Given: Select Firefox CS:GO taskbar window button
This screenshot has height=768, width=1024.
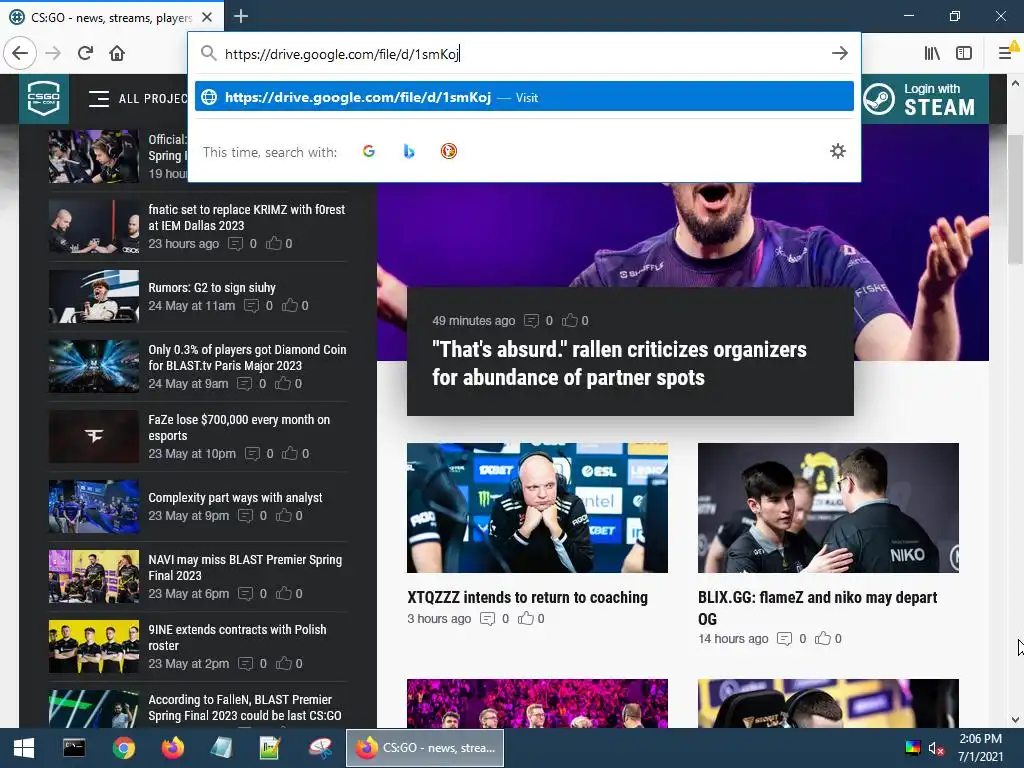Looking at the screenshot, I should point(424,748).
